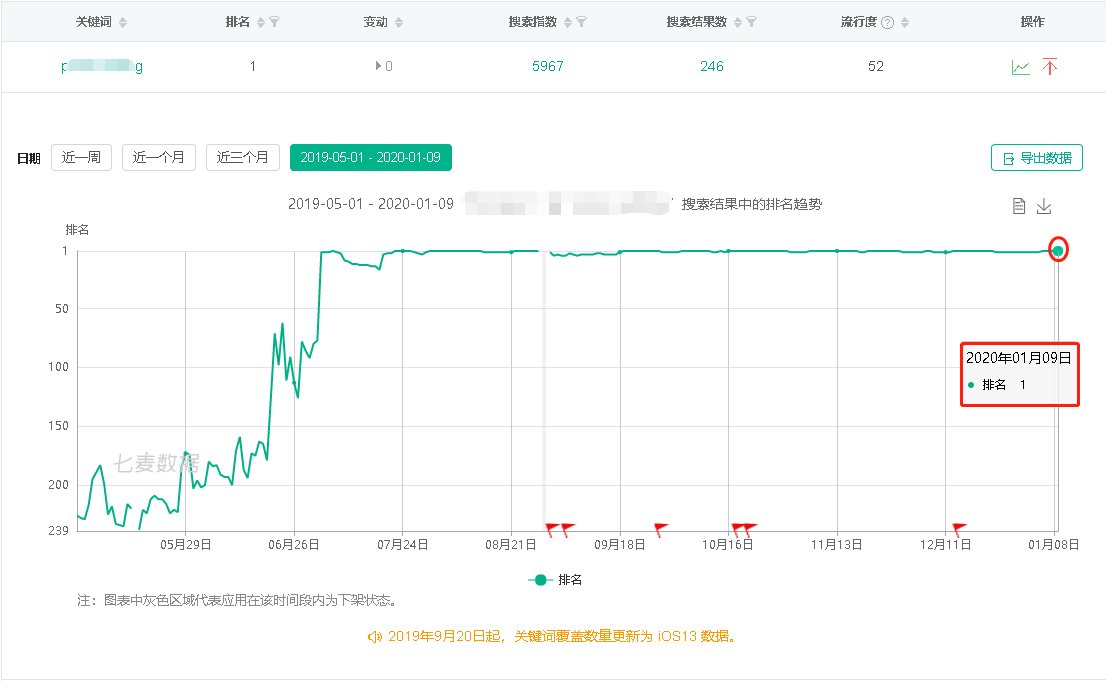Click the filter funnel next to 排名 header

pos(275,22)
